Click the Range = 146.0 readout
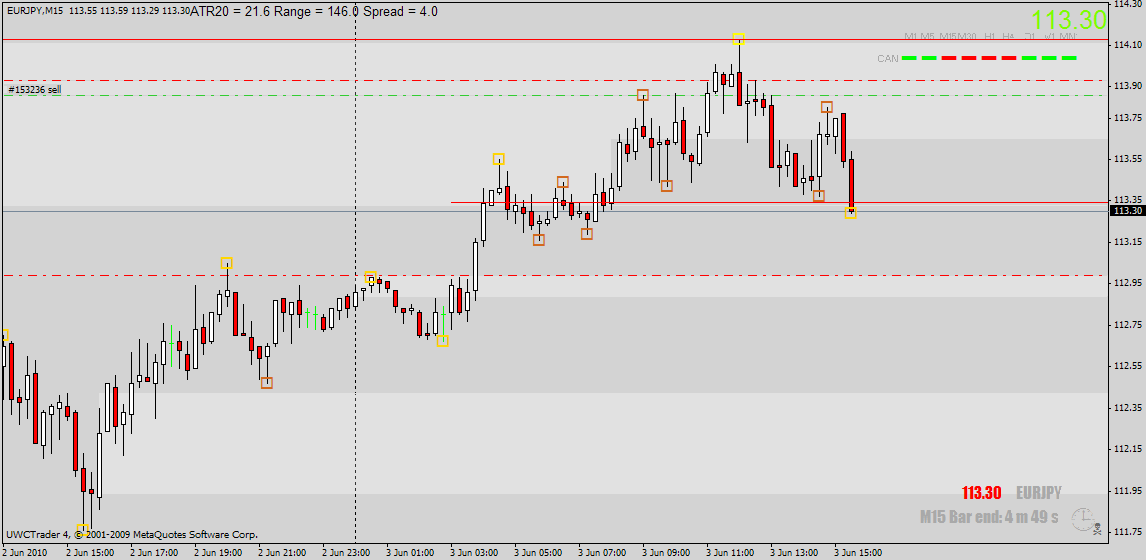 point(315,11)
